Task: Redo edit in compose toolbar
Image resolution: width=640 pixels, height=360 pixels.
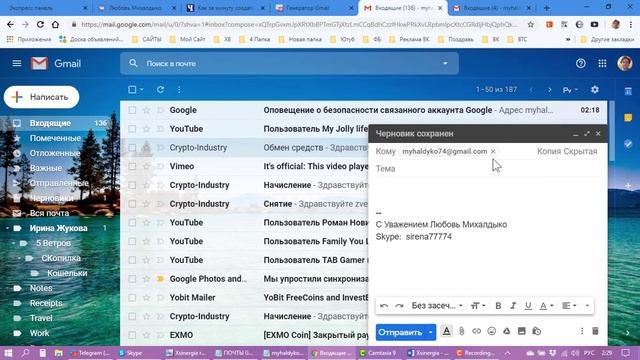Action: click(x=399, y=306)
